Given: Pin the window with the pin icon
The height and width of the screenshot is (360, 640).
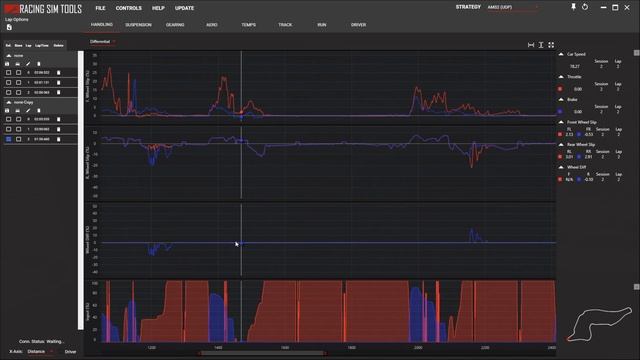Looking at the screenshot, I should pos(573,7).
